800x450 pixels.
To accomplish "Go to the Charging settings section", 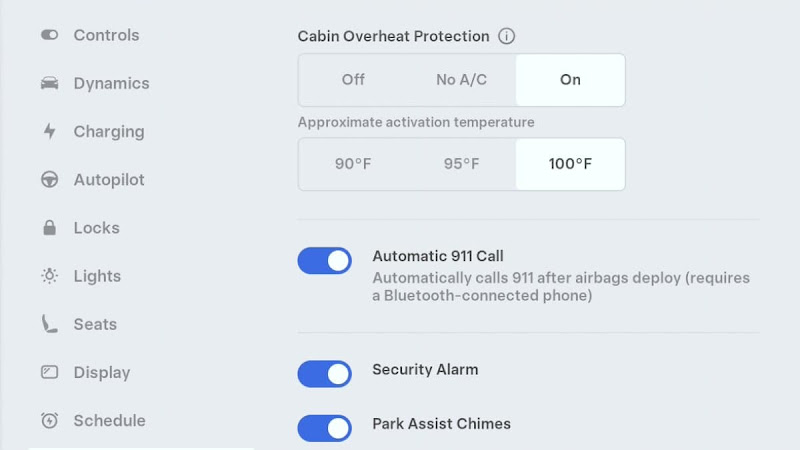I will point(109,132).
